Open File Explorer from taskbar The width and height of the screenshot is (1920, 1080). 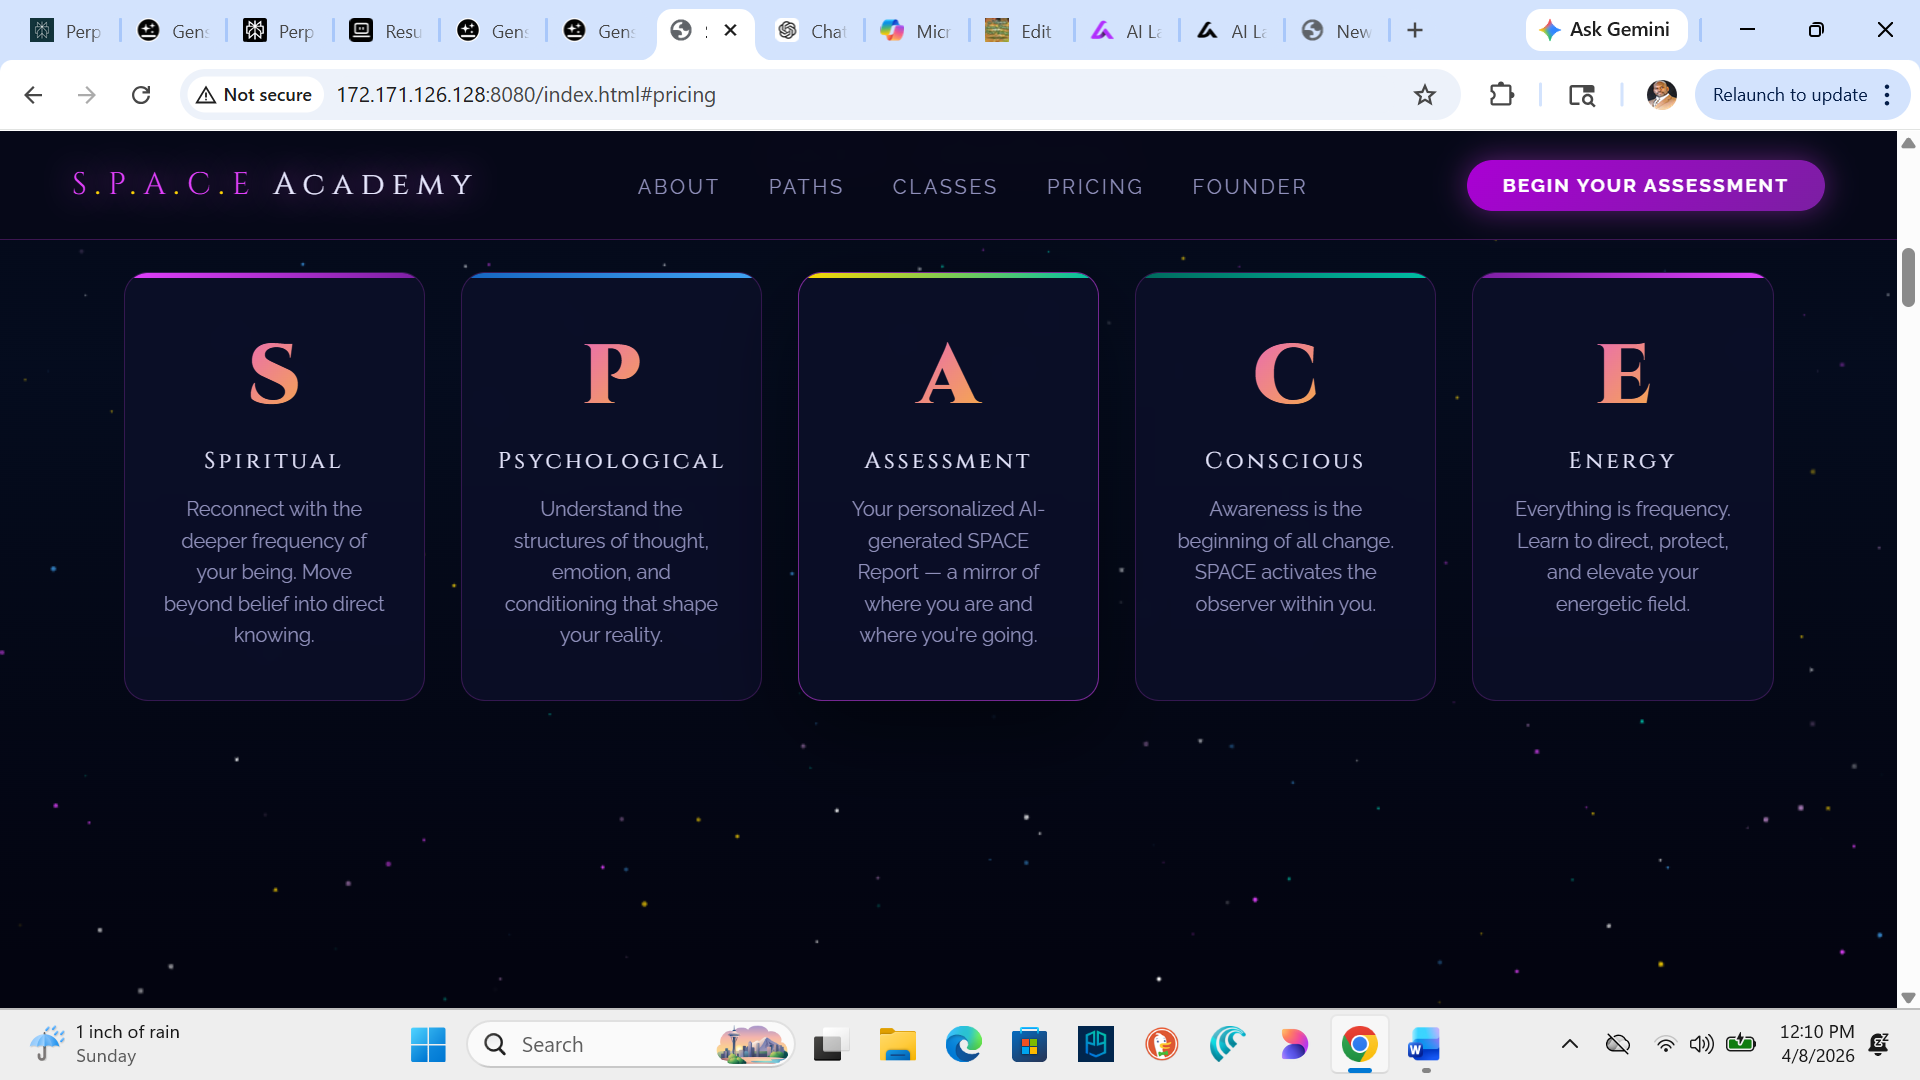[x=897, y=1045]
